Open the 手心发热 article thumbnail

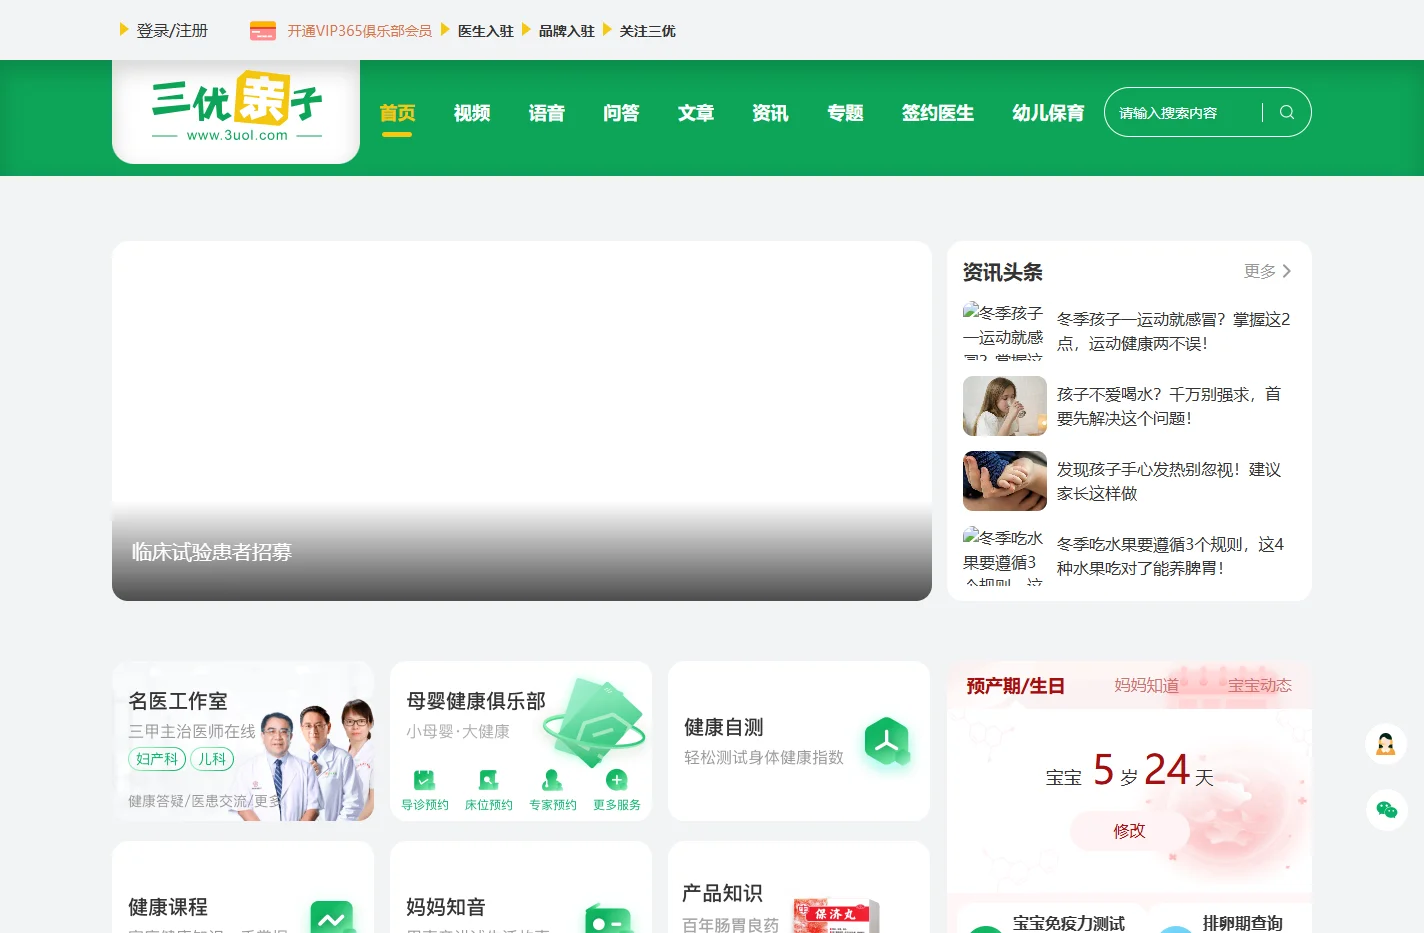[x=1005, y=481]
